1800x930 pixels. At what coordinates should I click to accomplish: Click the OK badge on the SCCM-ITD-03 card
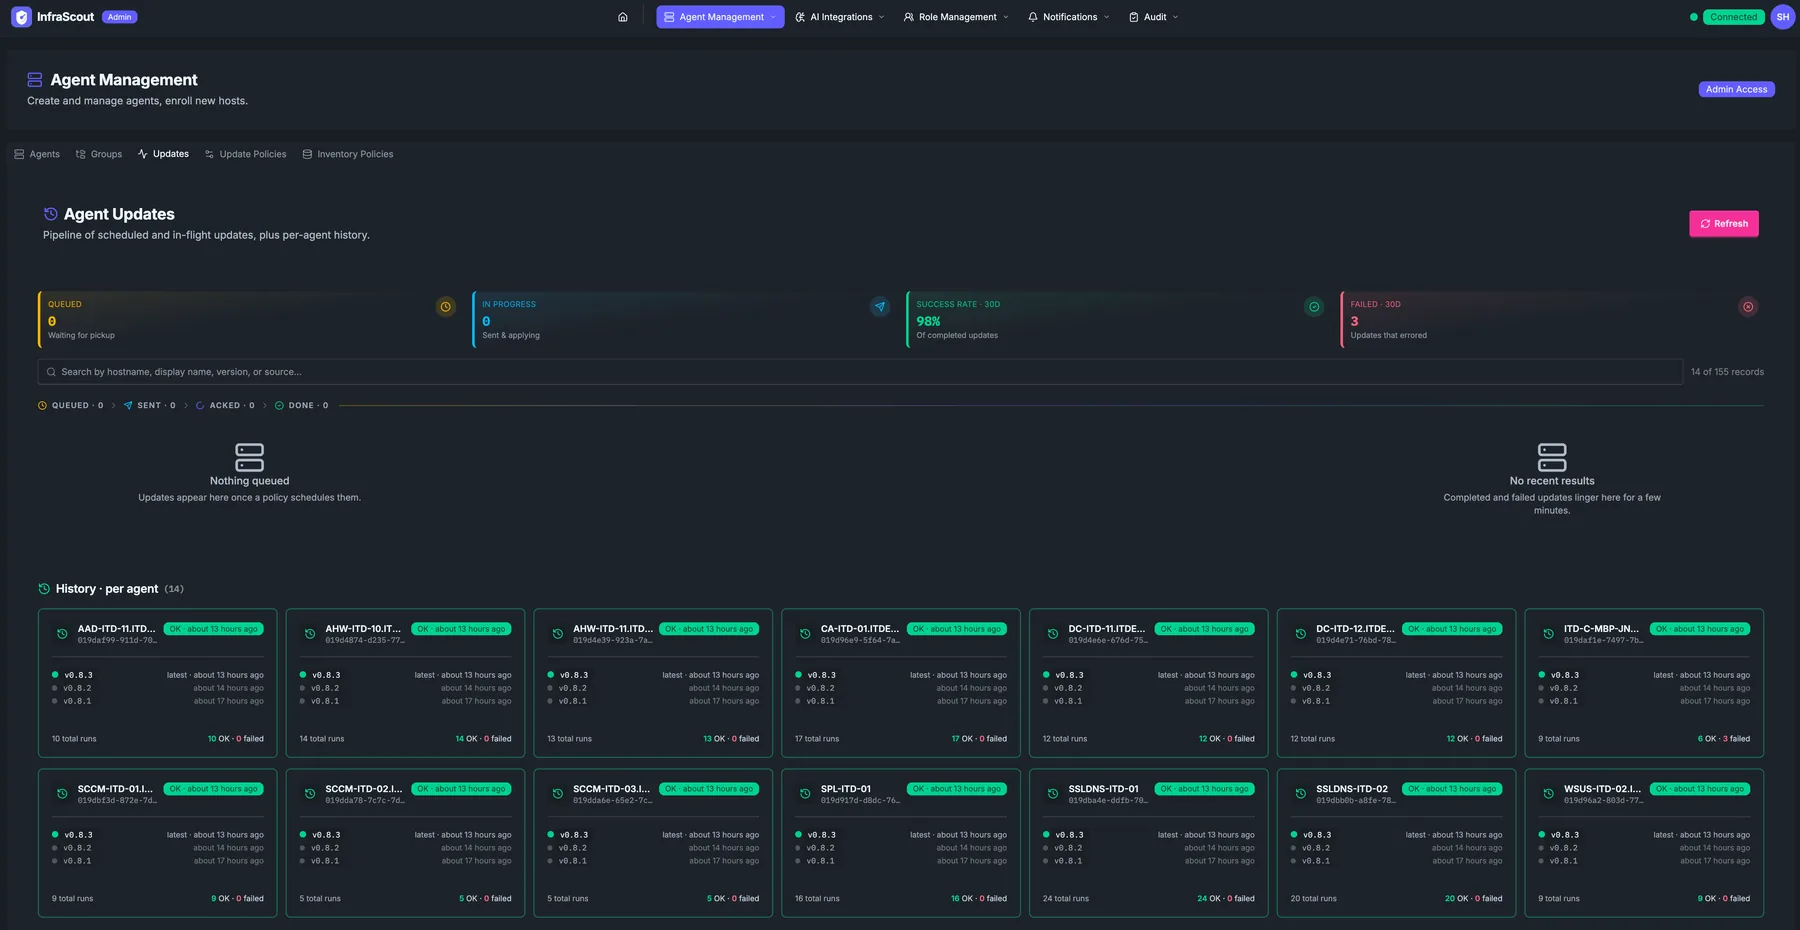709,789
